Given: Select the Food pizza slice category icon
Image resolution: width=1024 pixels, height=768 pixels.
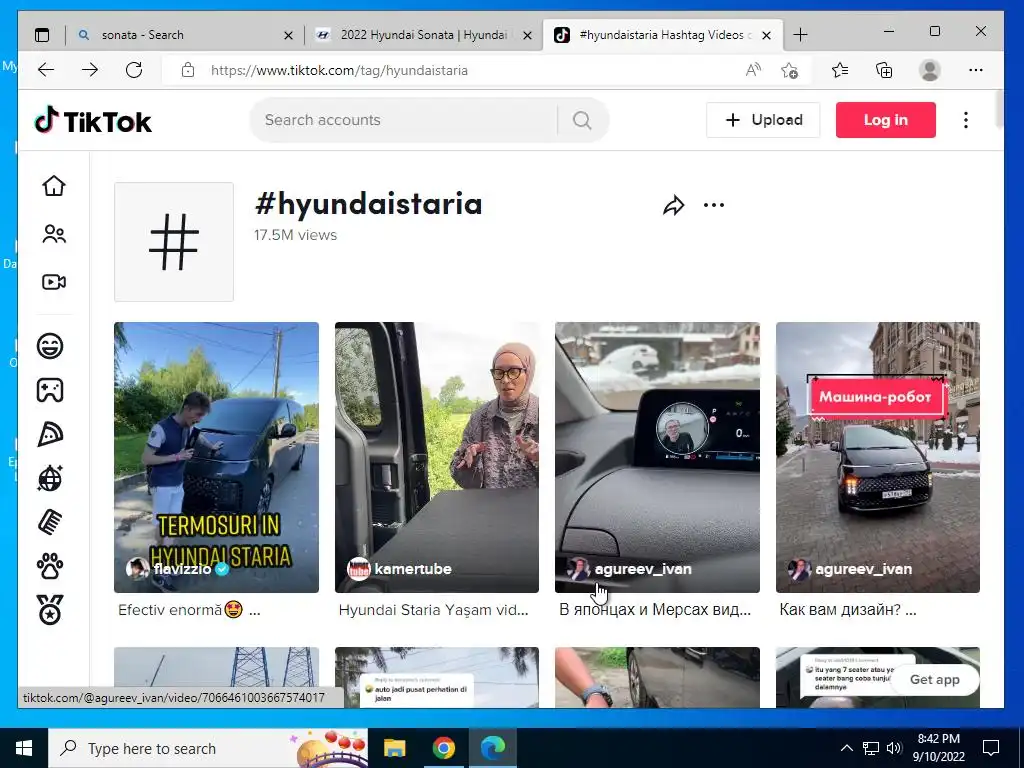Looking at the screenshot, I should tap(50, 434).
